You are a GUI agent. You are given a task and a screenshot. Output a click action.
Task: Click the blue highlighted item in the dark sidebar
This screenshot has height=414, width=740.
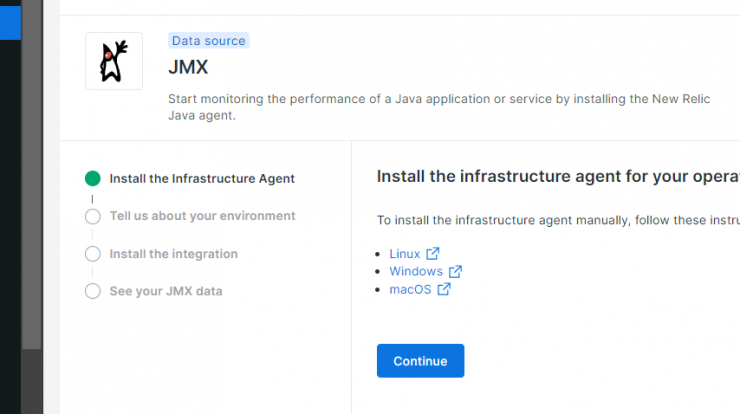point(10,23)
